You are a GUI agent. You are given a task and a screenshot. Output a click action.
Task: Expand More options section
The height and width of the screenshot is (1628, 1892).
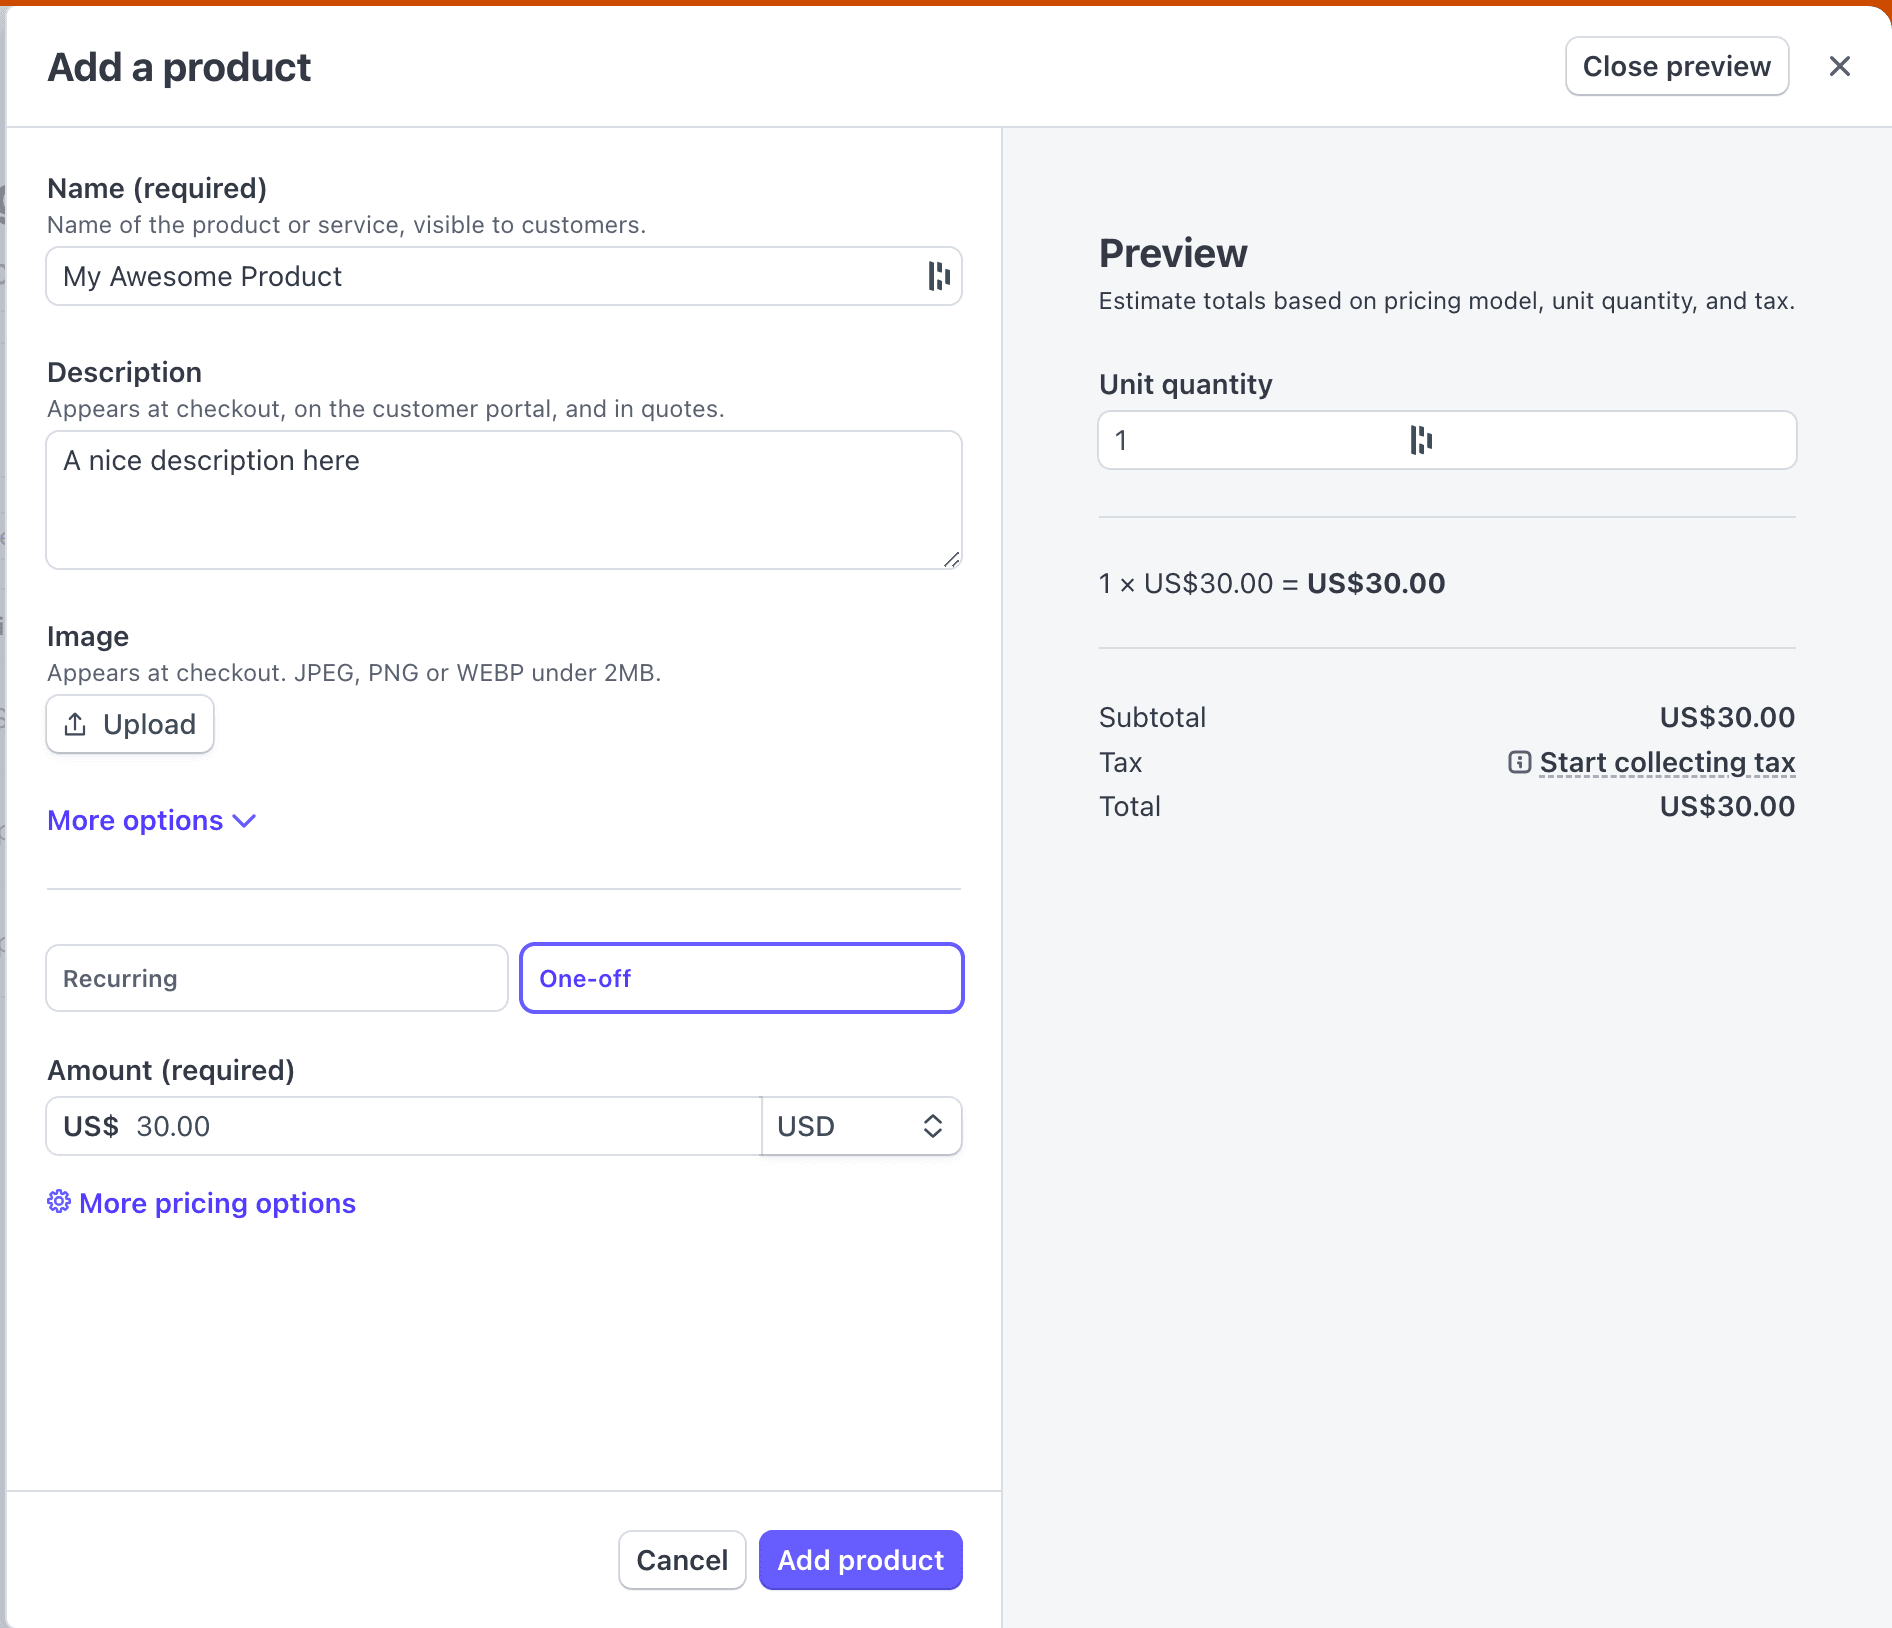(x=151, y=820)
